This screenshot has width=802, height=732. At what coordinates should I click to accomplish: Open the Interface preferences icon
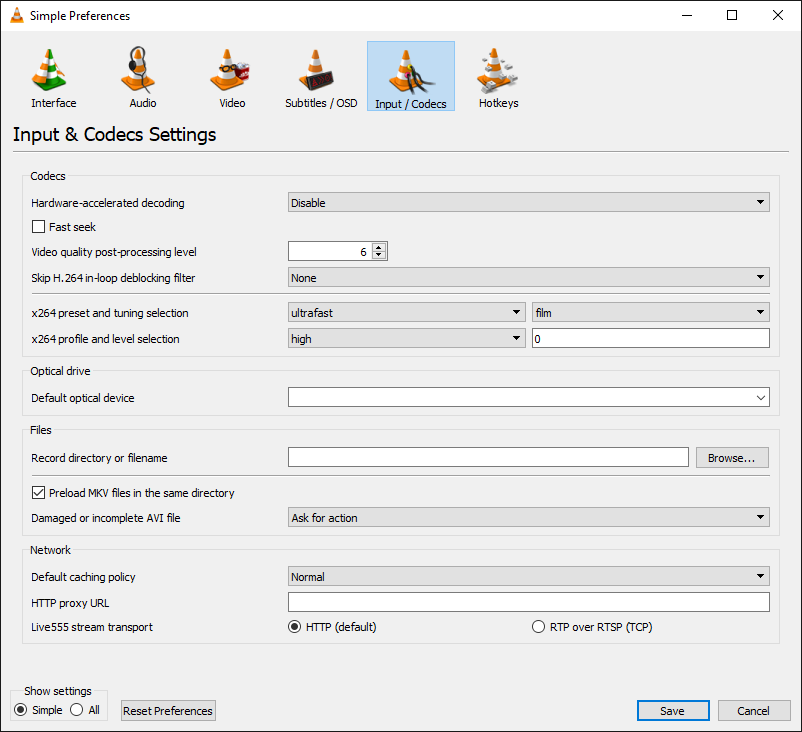tap(53, 76)
